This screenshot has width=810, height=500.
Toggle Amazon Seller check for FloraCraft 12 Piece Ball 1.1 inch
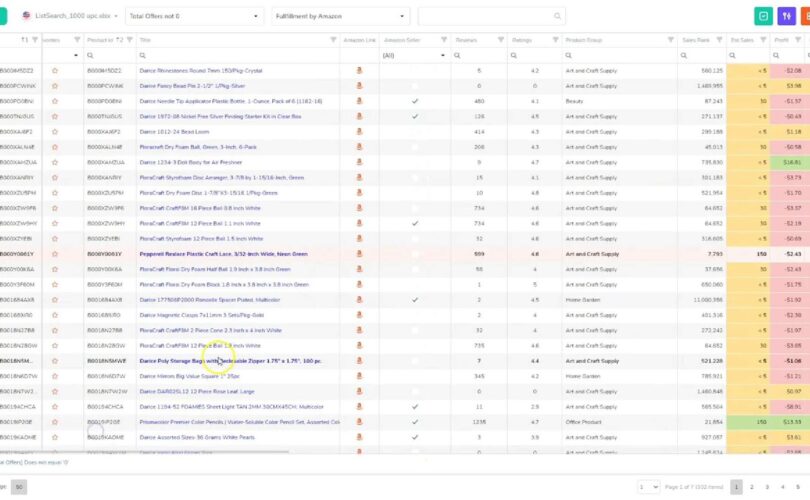tap(415, 223)
